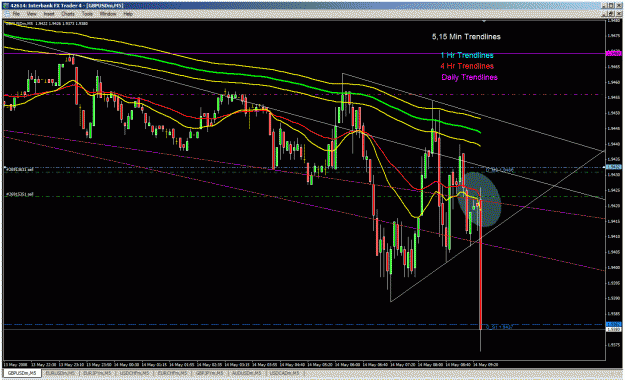Switch to the AUDUSDm,M5 chart tab
This screenshot has height=380, width=625.
point(247,373)
